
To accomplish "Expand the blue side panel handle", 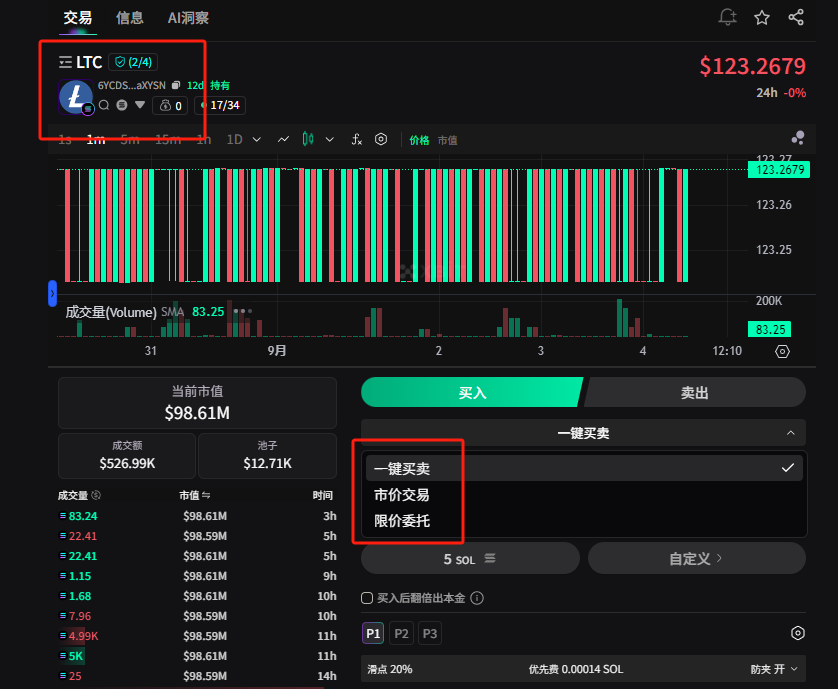I will pyautogui.click(x=52, y=293).
